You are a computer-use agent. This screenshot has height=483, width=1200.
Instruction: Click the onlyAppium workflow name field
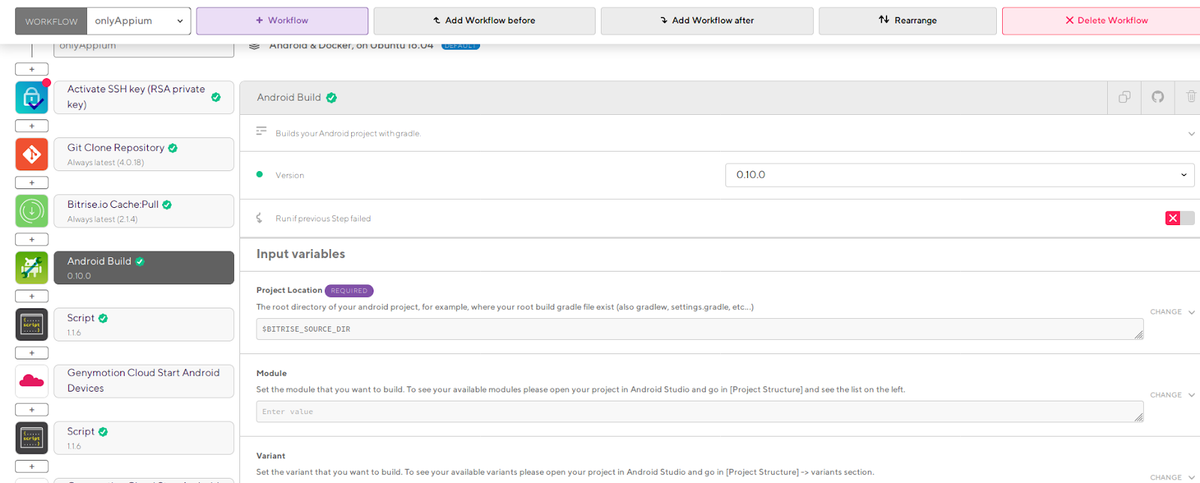coord(143,48)
